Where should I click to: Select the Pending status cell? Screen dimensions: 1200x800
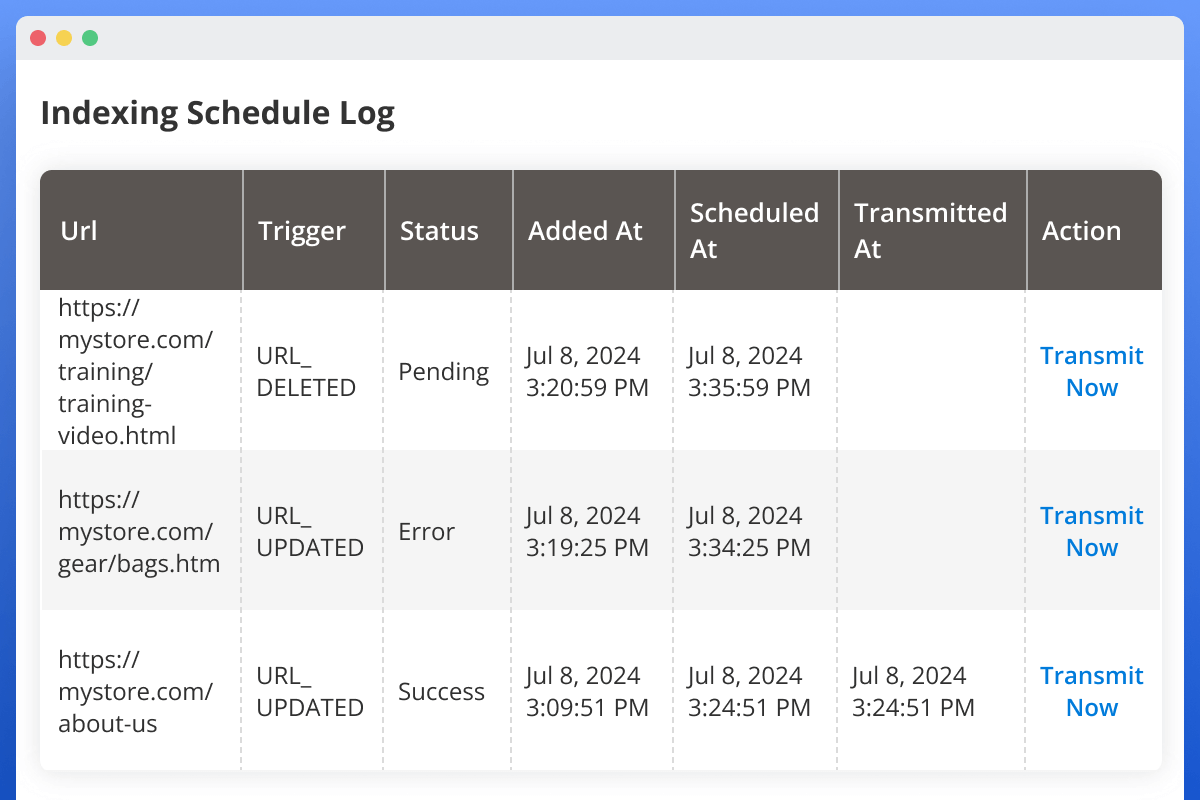[443, 371]
